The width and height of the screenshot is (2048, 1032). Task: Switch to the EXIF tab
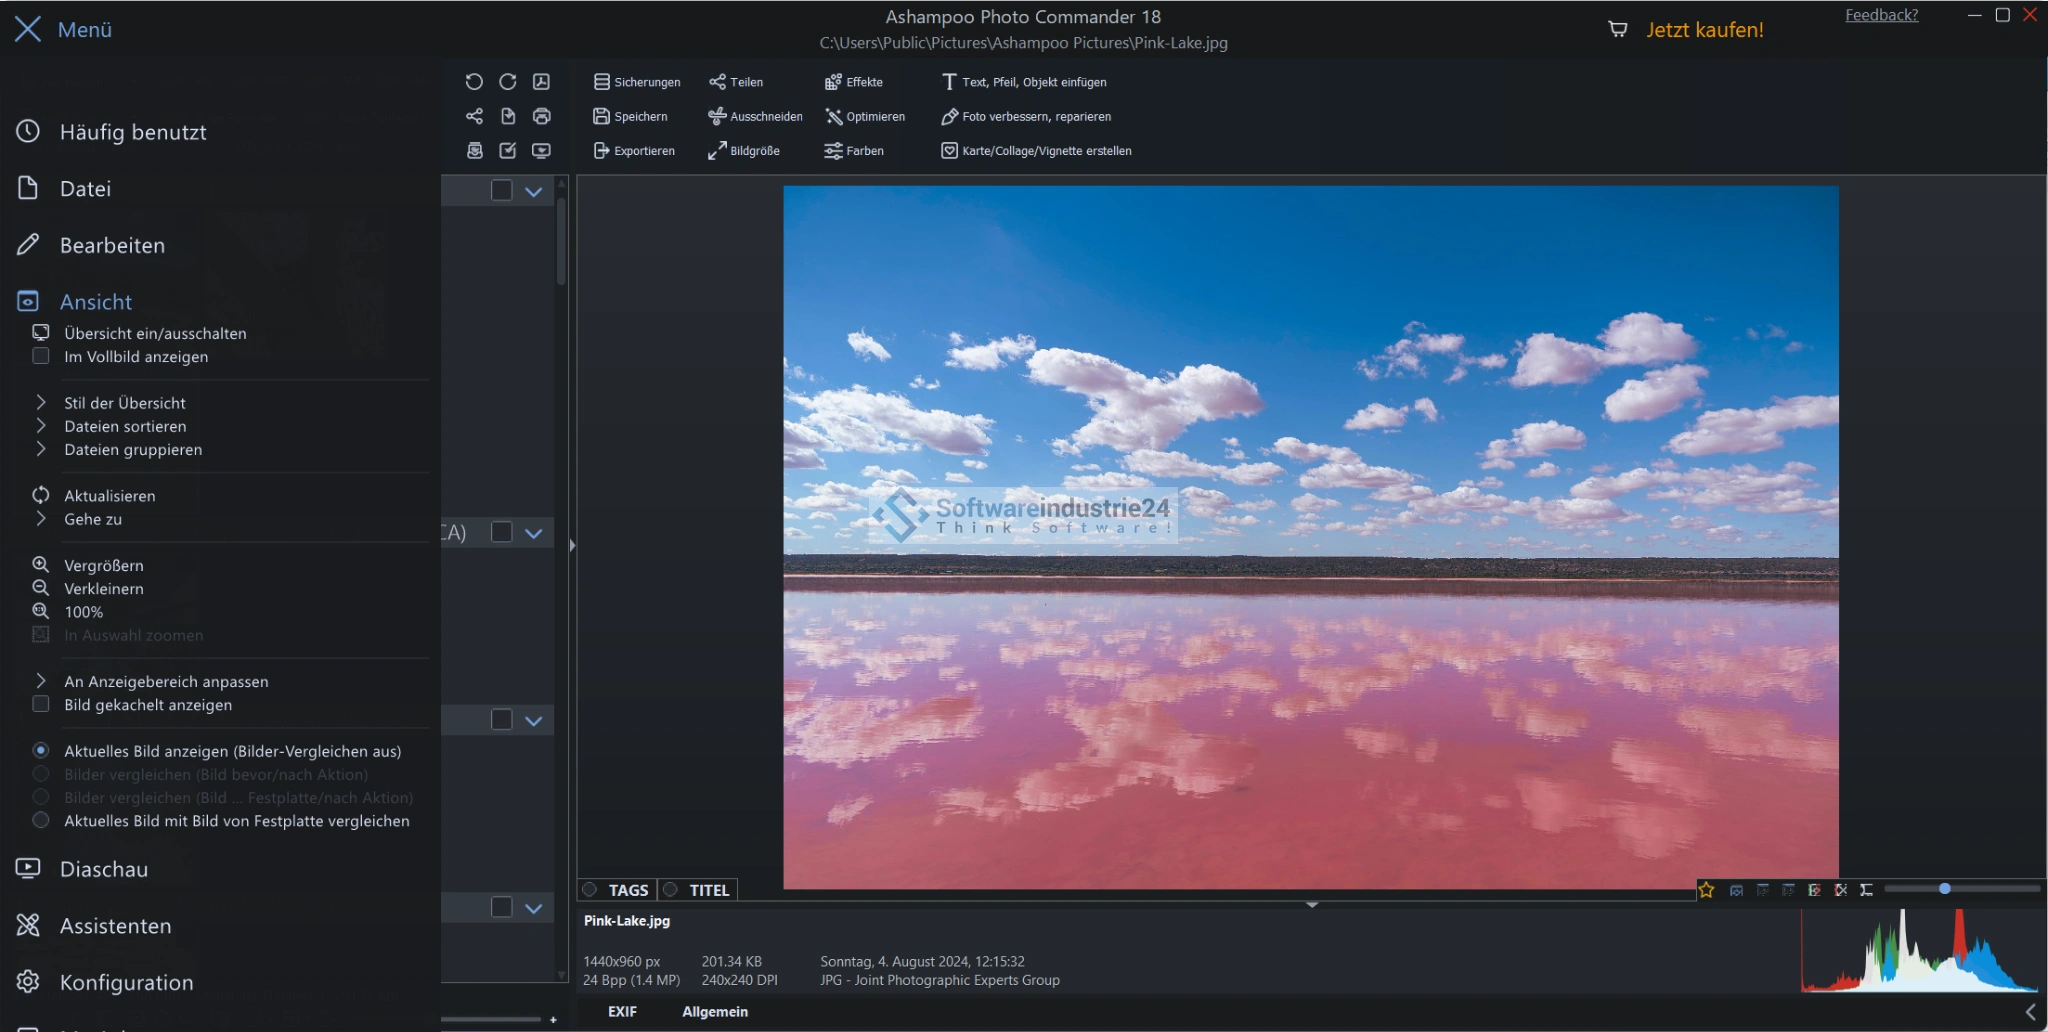pyautogui.click(x=622, y=1012)
